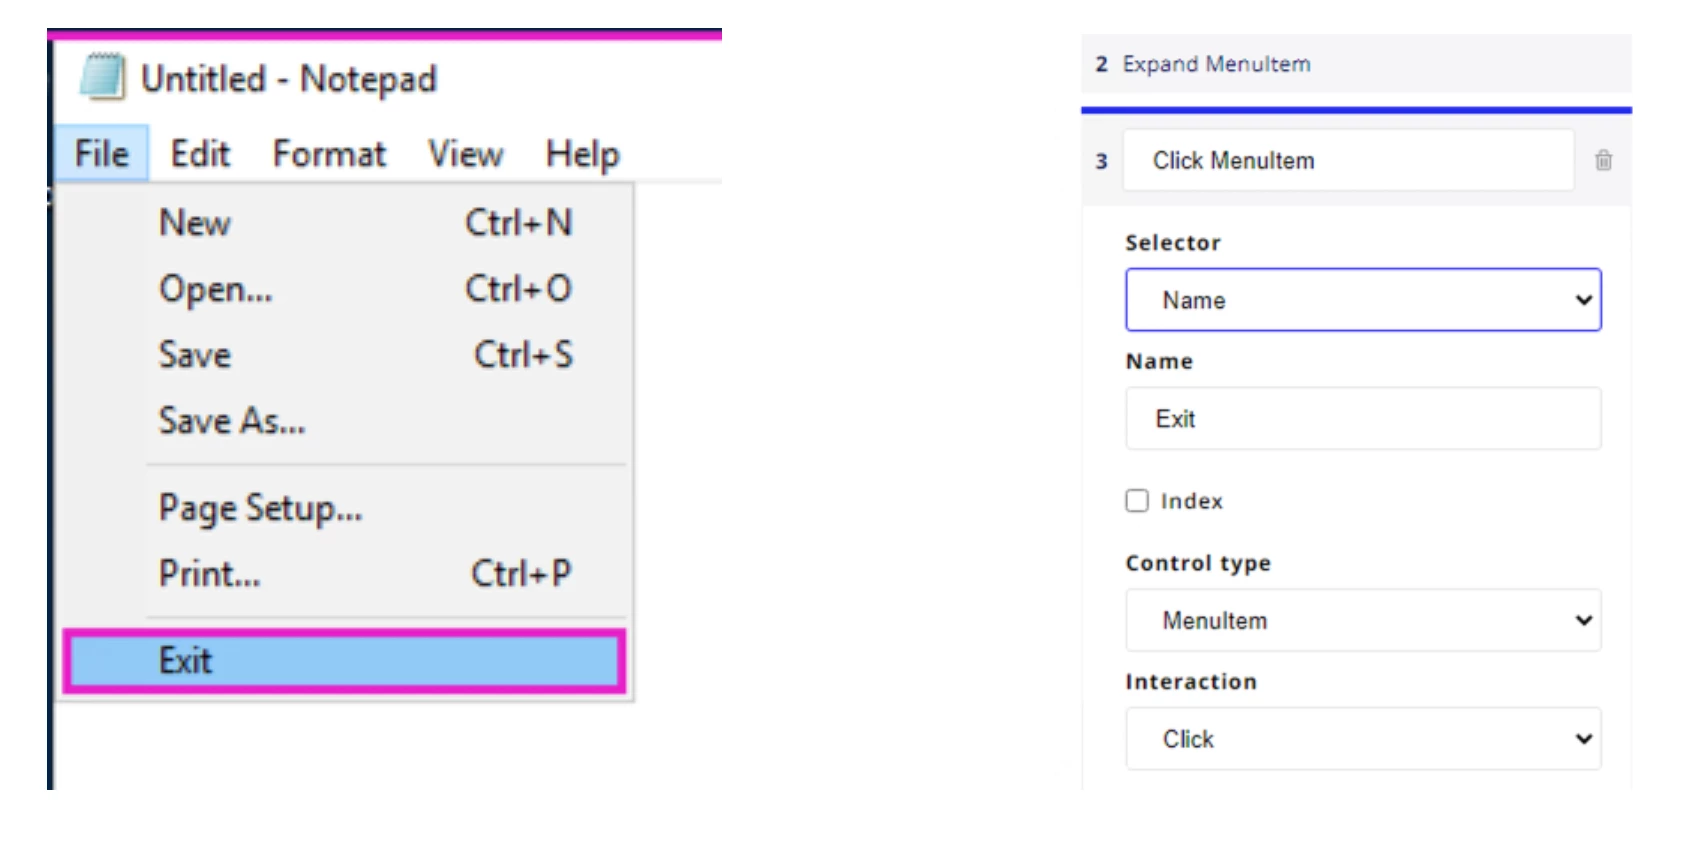Enable the Index checkbox

tap(1137, 500)
